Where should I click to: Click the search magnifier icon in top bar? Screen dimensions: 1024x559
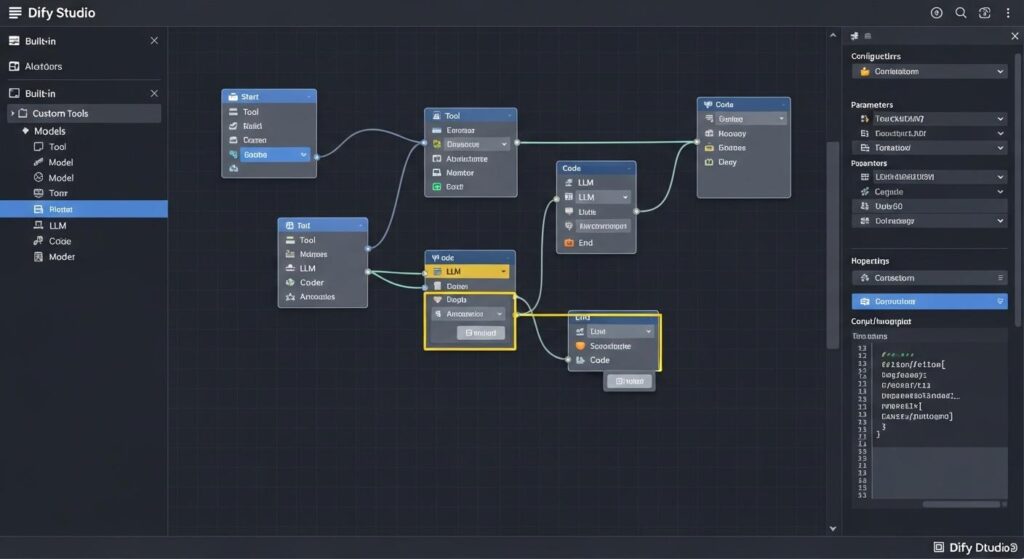961,13
